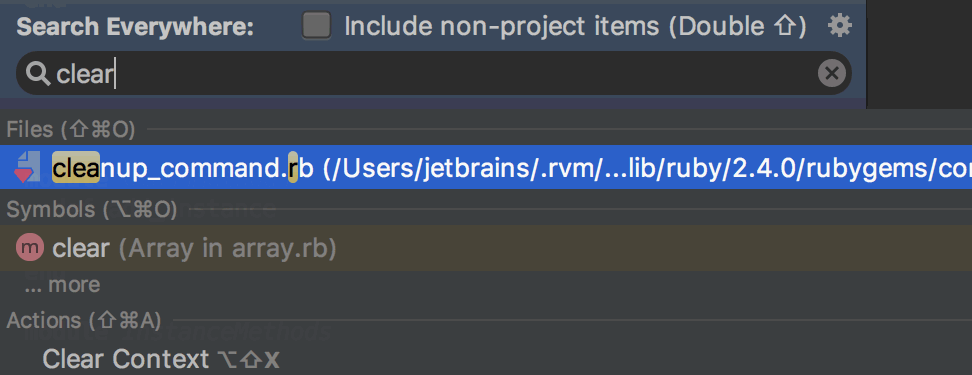Viewport: 972px width, 375px height.
Task: Focus the search field containing "clear"
Action: [x=433, y=74]
